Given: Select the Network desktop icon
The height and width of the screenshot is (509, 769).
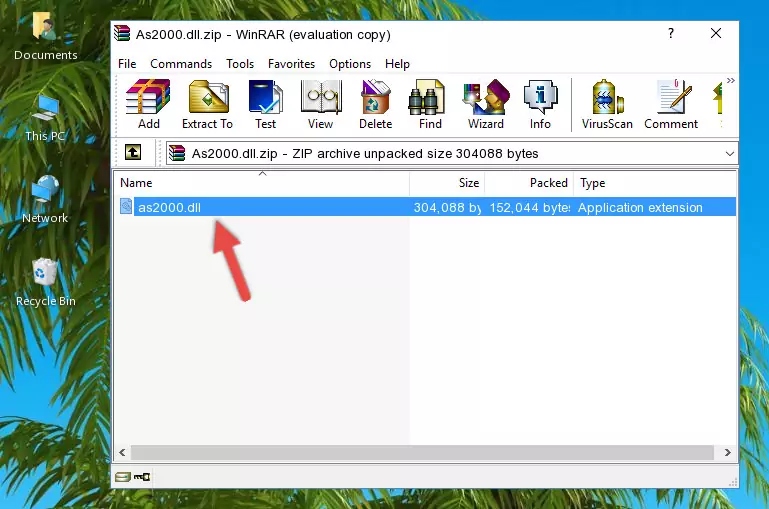Looking at the screenshot, I should (45, 200).
